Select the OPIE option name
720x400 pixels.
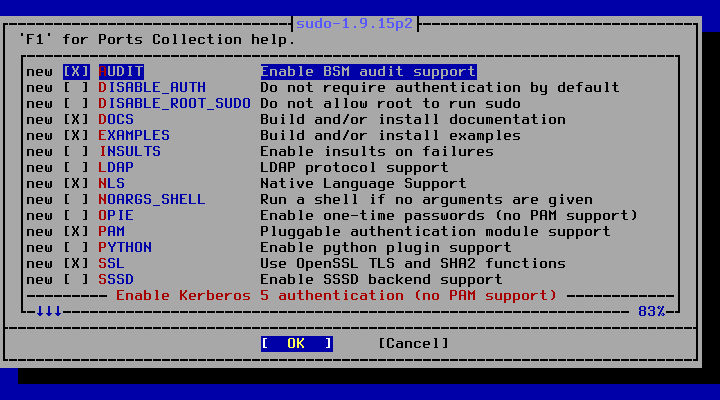tap(116, 216)
